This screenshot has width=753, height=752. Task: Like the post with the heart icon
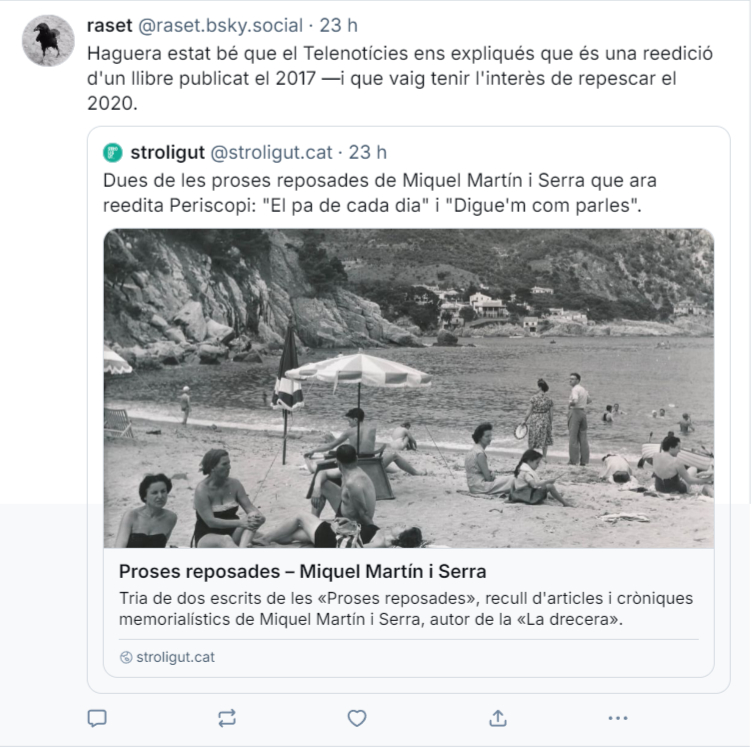357,717
